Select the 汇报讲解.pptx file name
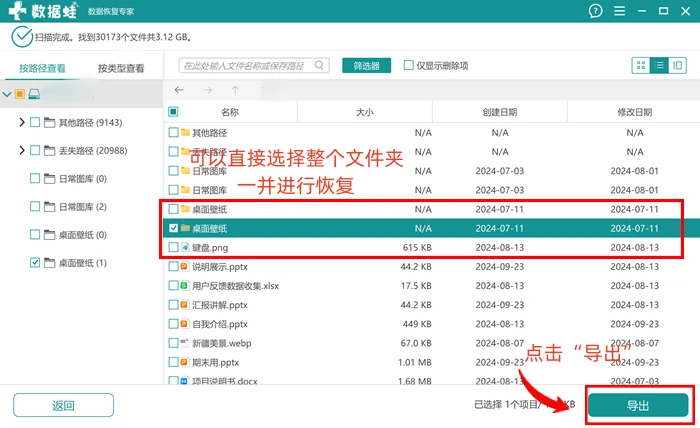This screenshot has width=700, height=428. click(220, 305)
